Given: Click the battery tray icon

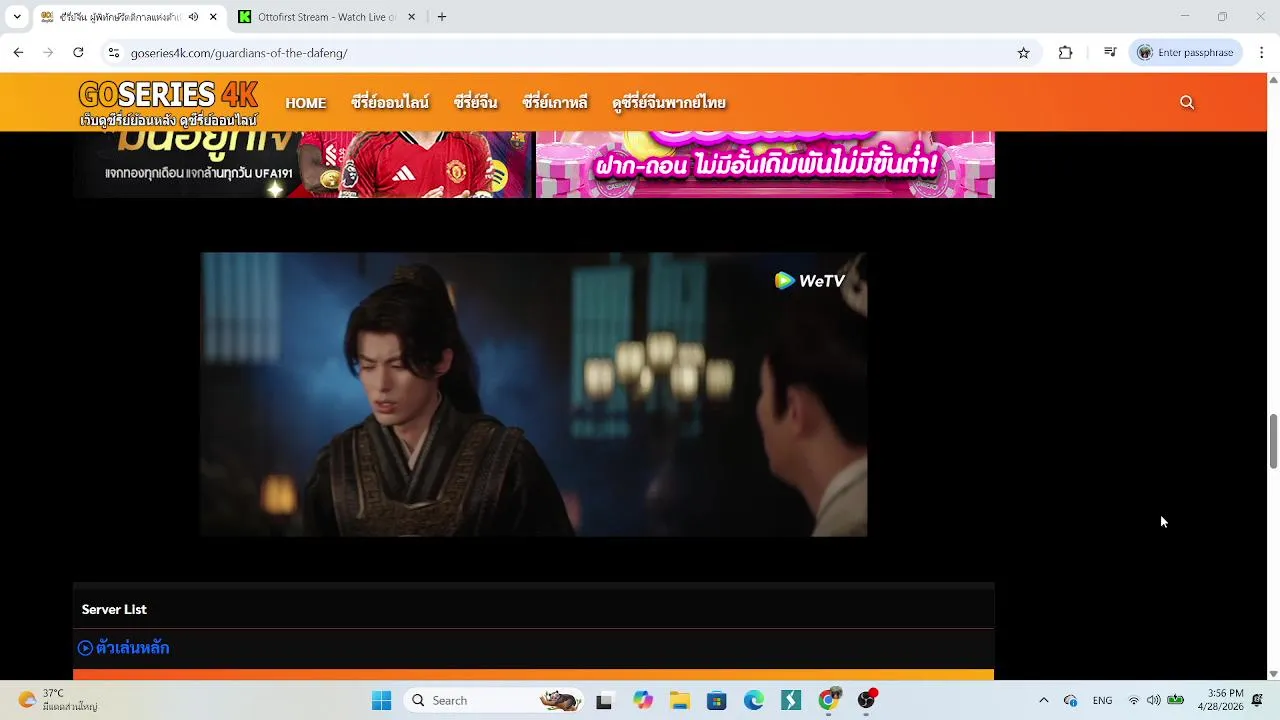Looking at the screenshot, I should 1176,700.
